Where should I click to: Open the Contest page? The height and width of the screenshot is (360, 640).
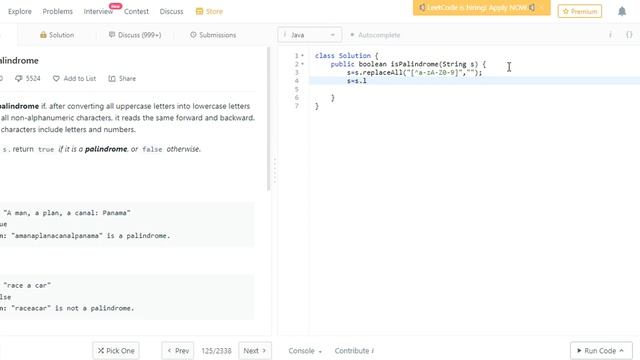tap(136, 11)
